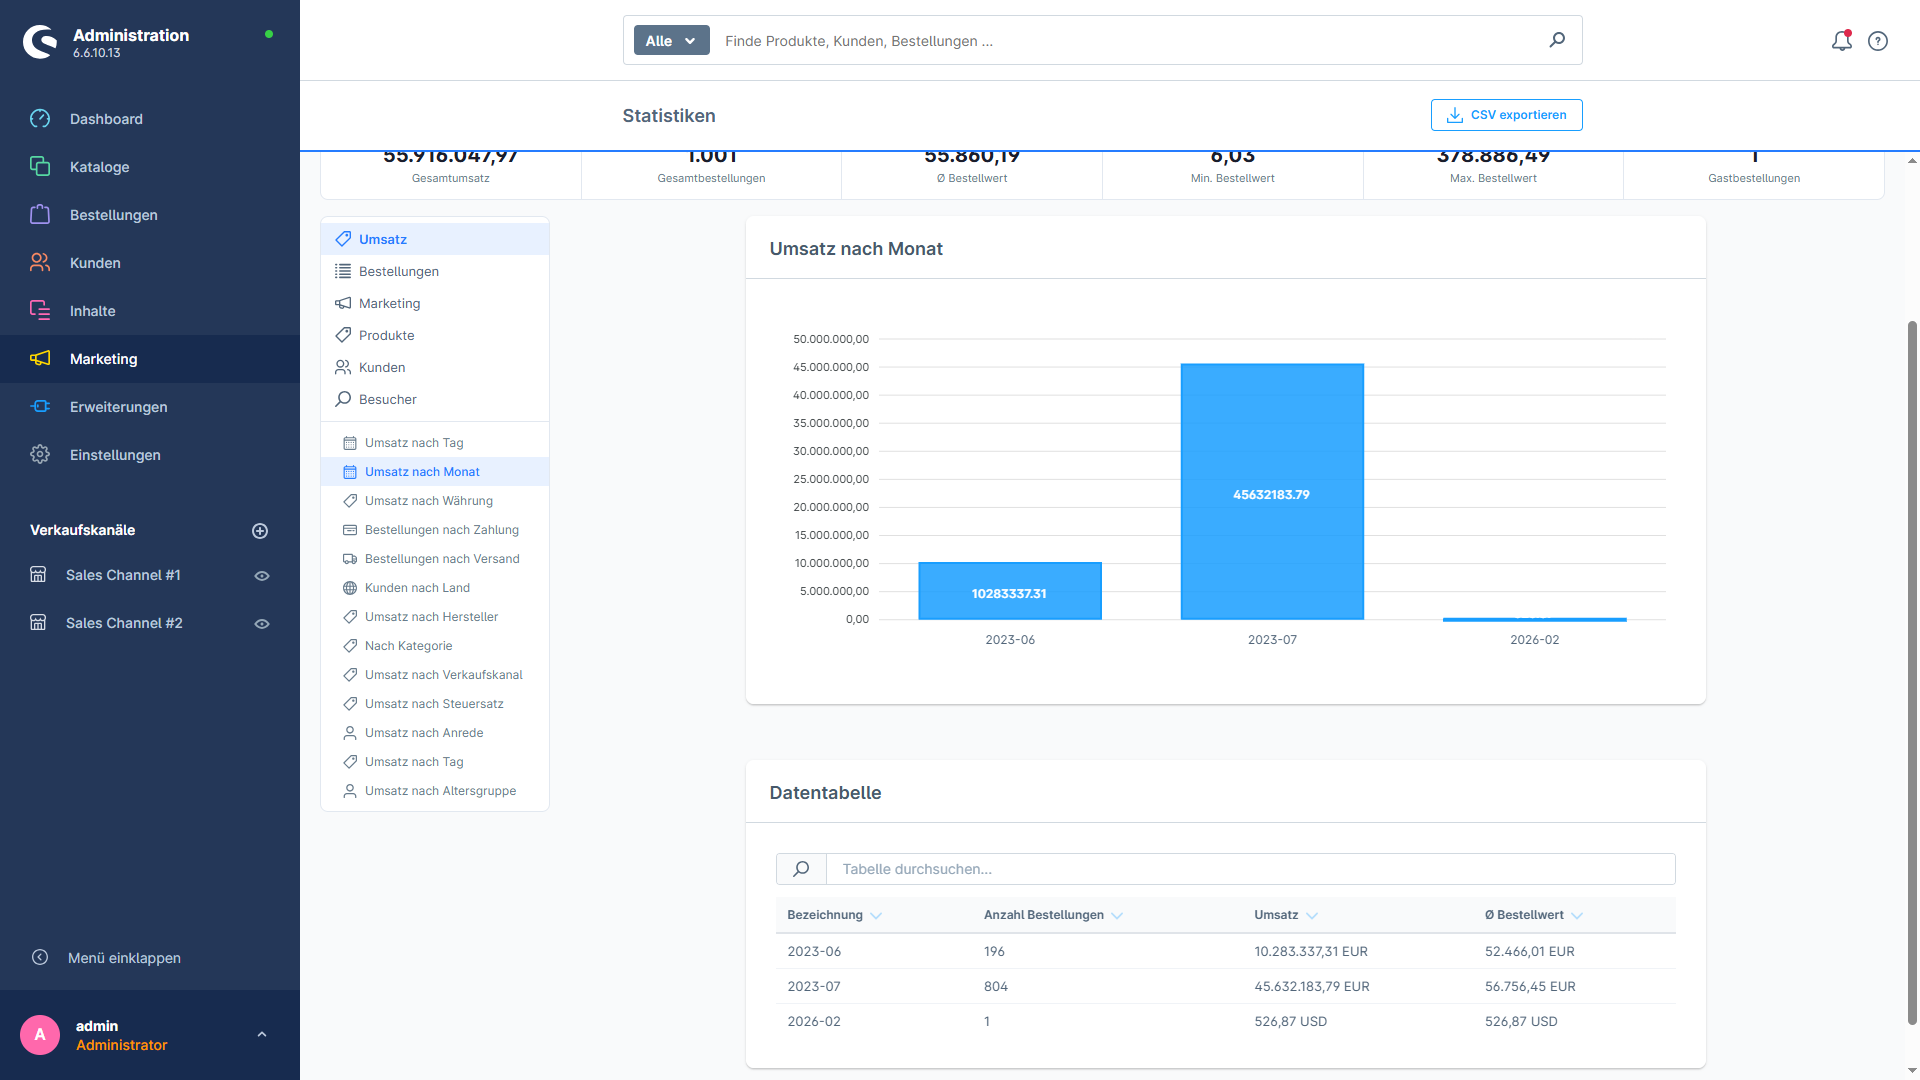1920x1080 pixels.
Task: Select Umsatz nach Währung in the list
Action: coord(428,500)
